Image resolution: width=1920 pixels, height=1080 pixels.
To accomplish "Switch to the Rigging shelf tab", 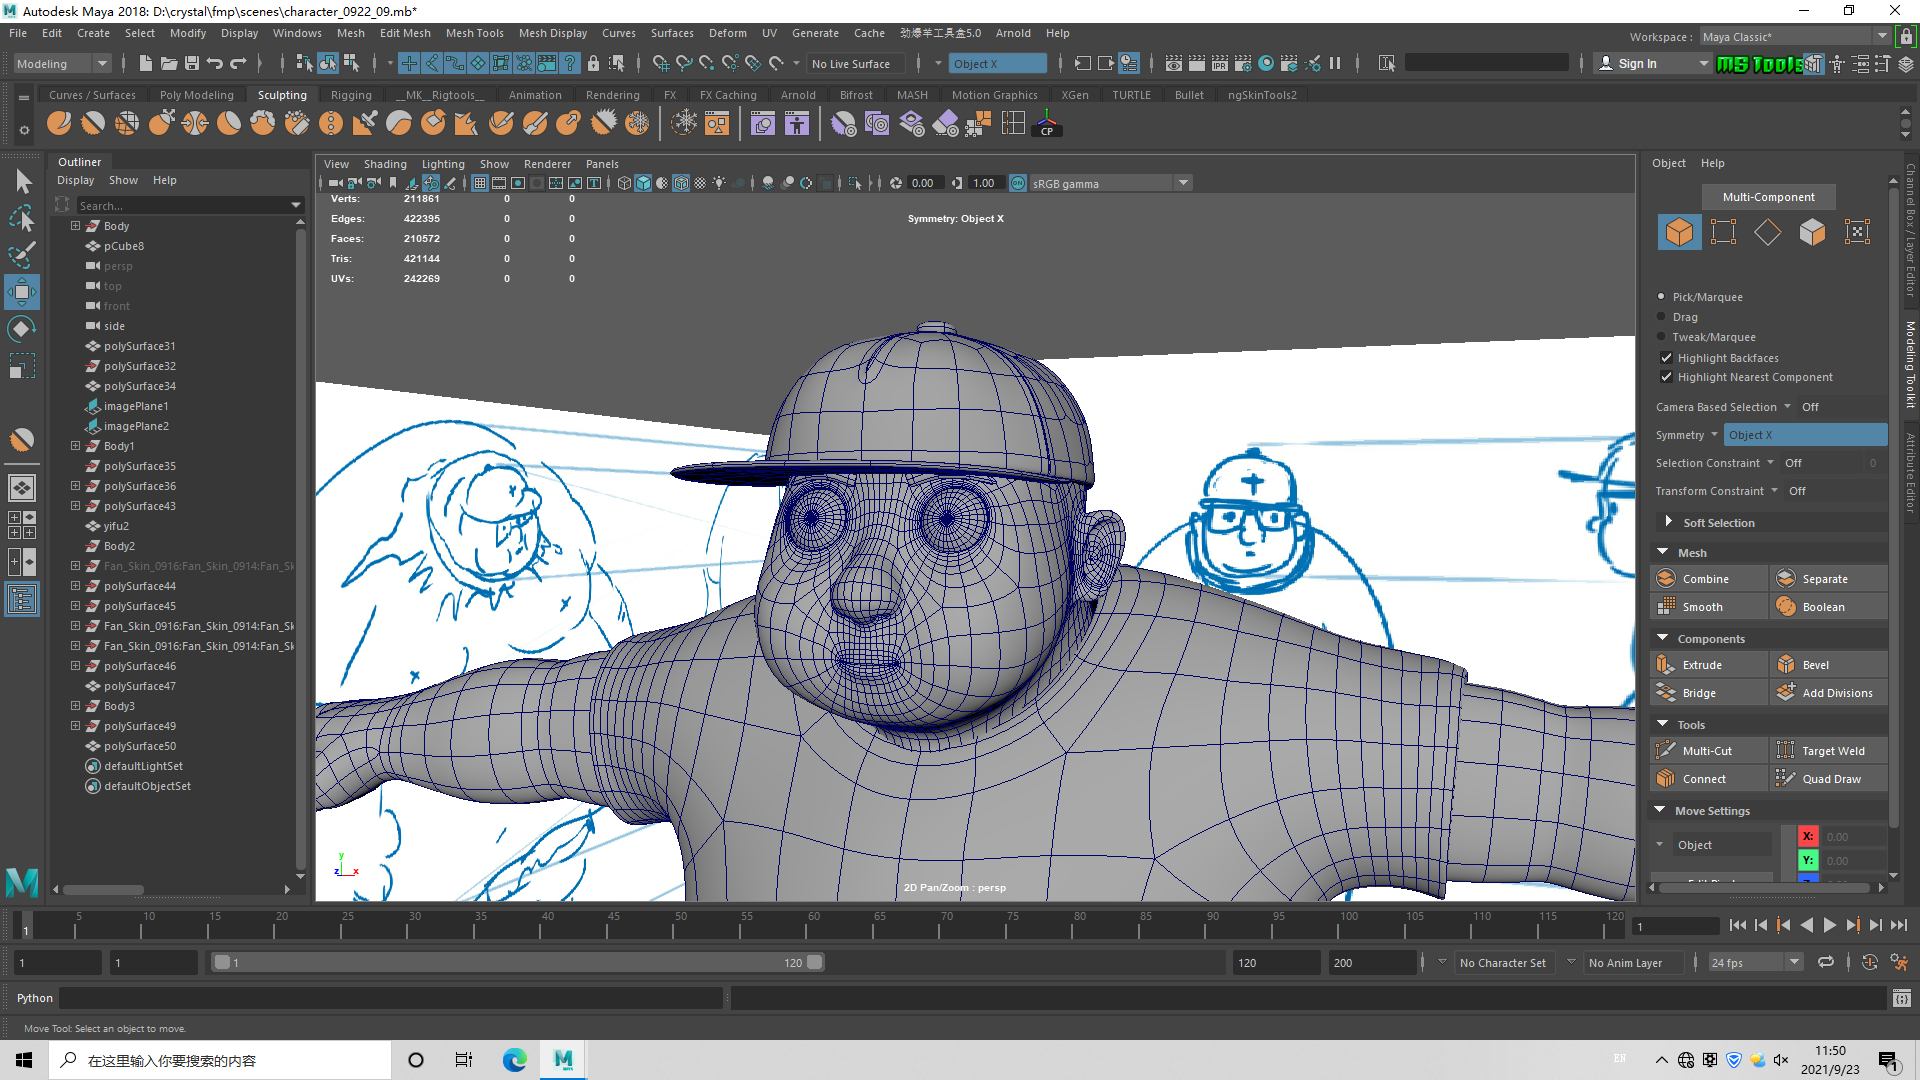I will [351, 95].
